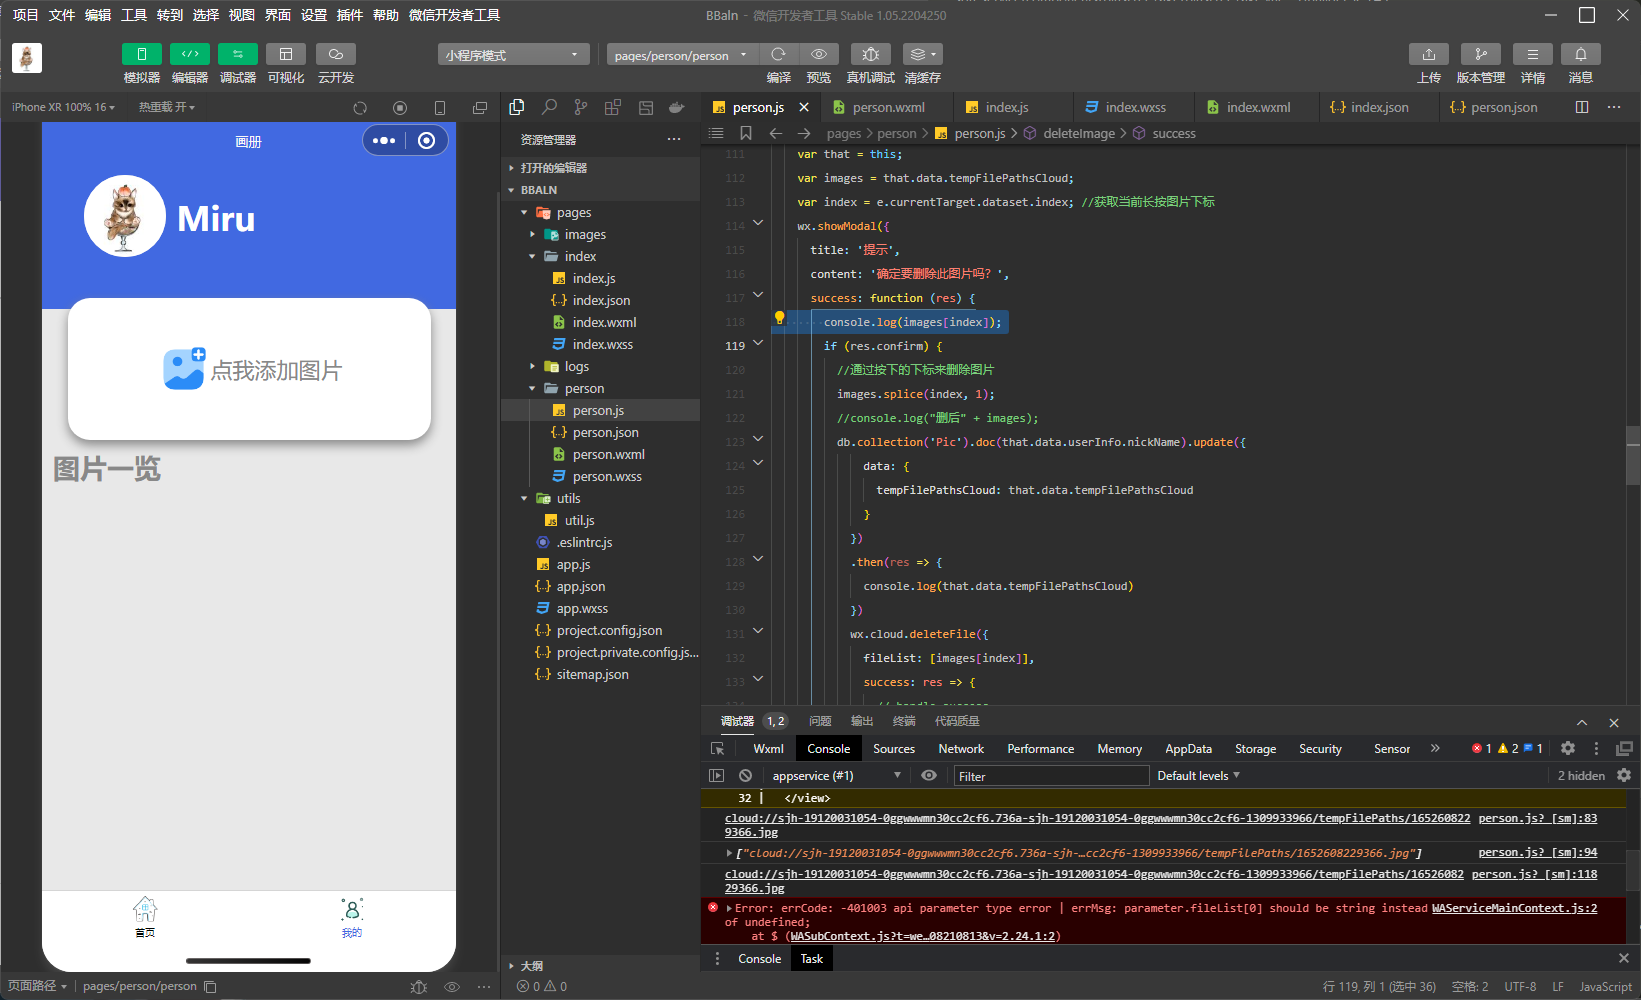Viewport: 1641px width, 1000px height.
Task: Open the Docker whale panel icon
Action: [x=677, y=107]
